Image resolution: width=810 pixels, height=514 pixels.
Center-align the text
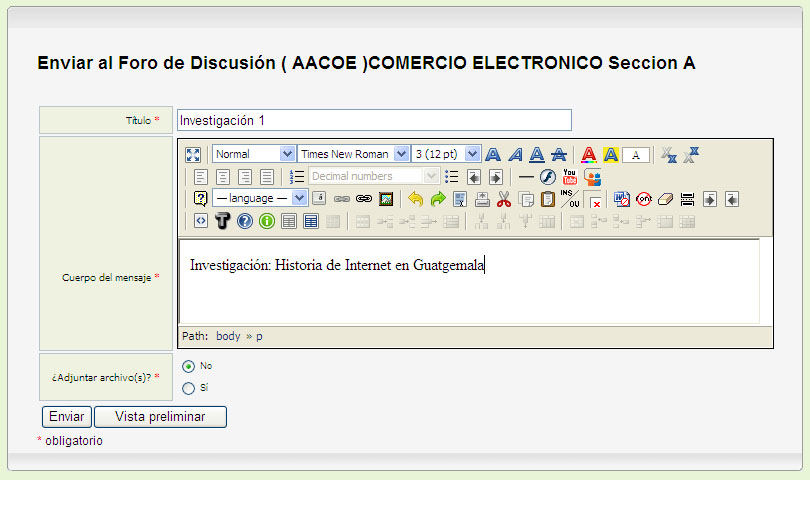point(223,177)
